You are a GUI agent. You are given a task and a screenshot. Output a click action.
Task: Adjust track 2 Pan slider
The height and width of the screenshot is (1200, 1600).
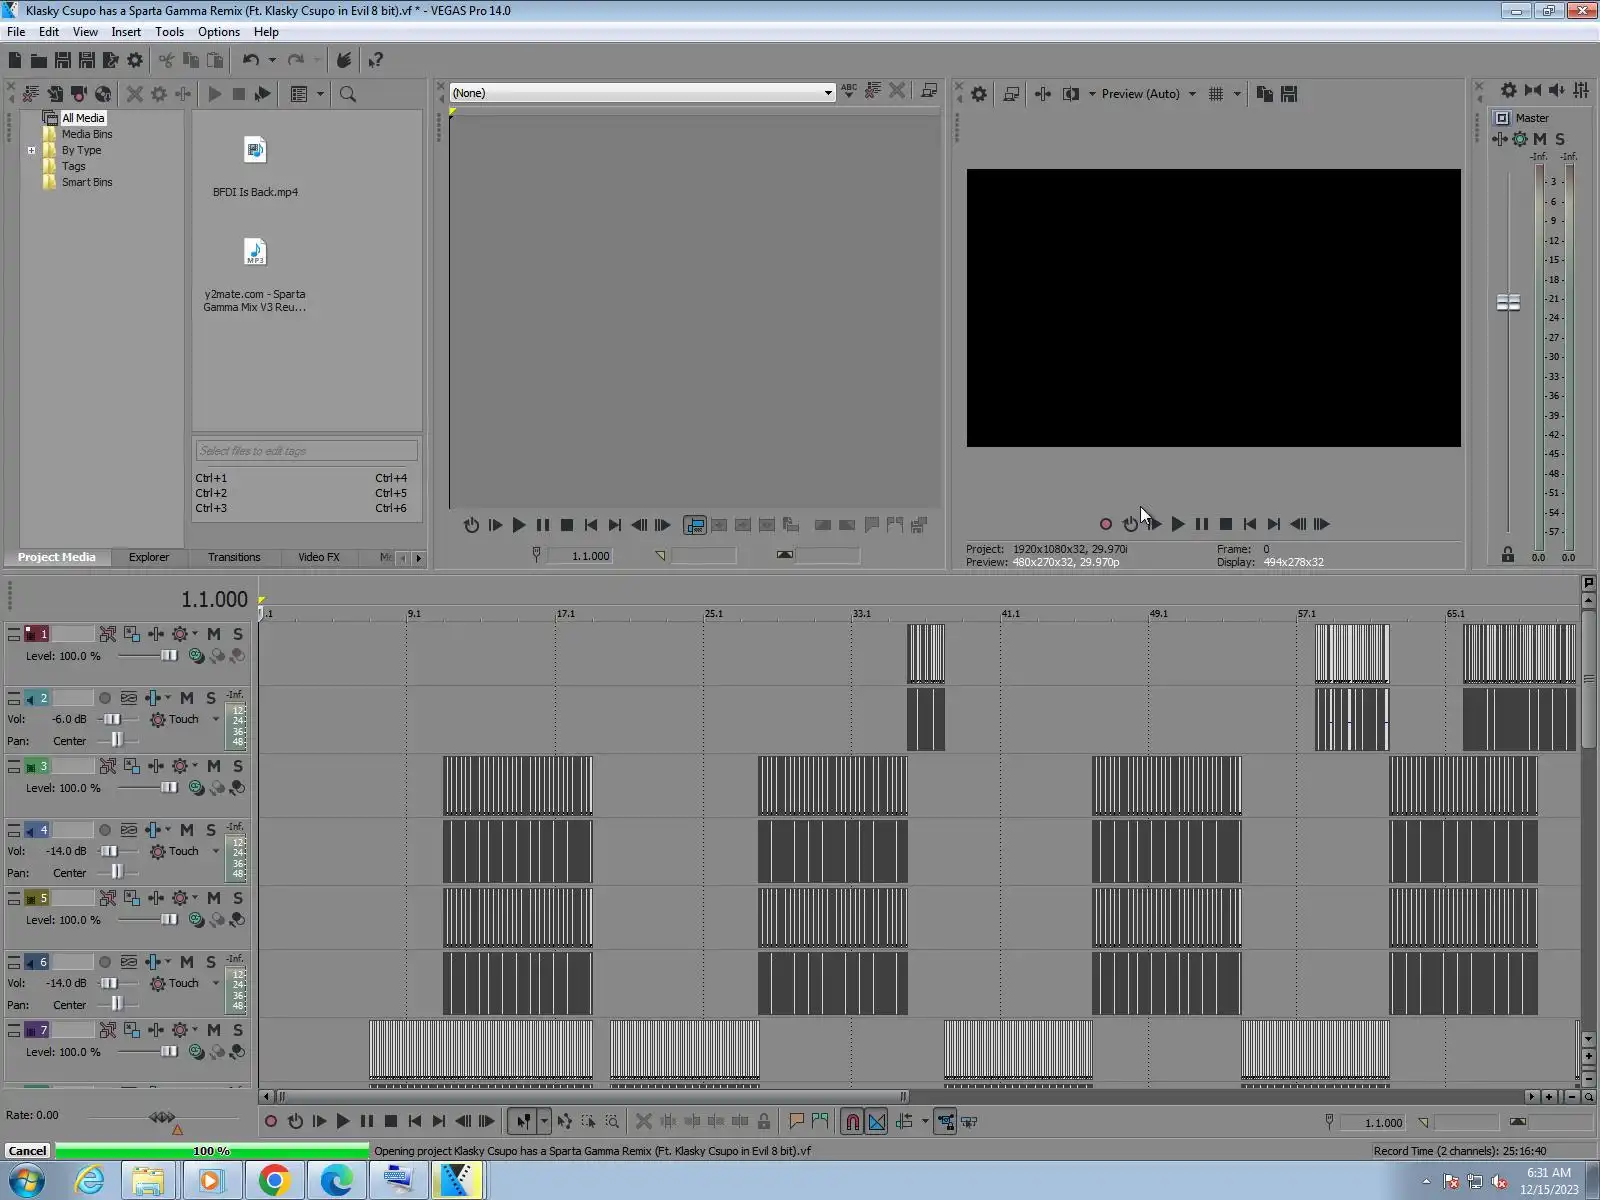117,740
